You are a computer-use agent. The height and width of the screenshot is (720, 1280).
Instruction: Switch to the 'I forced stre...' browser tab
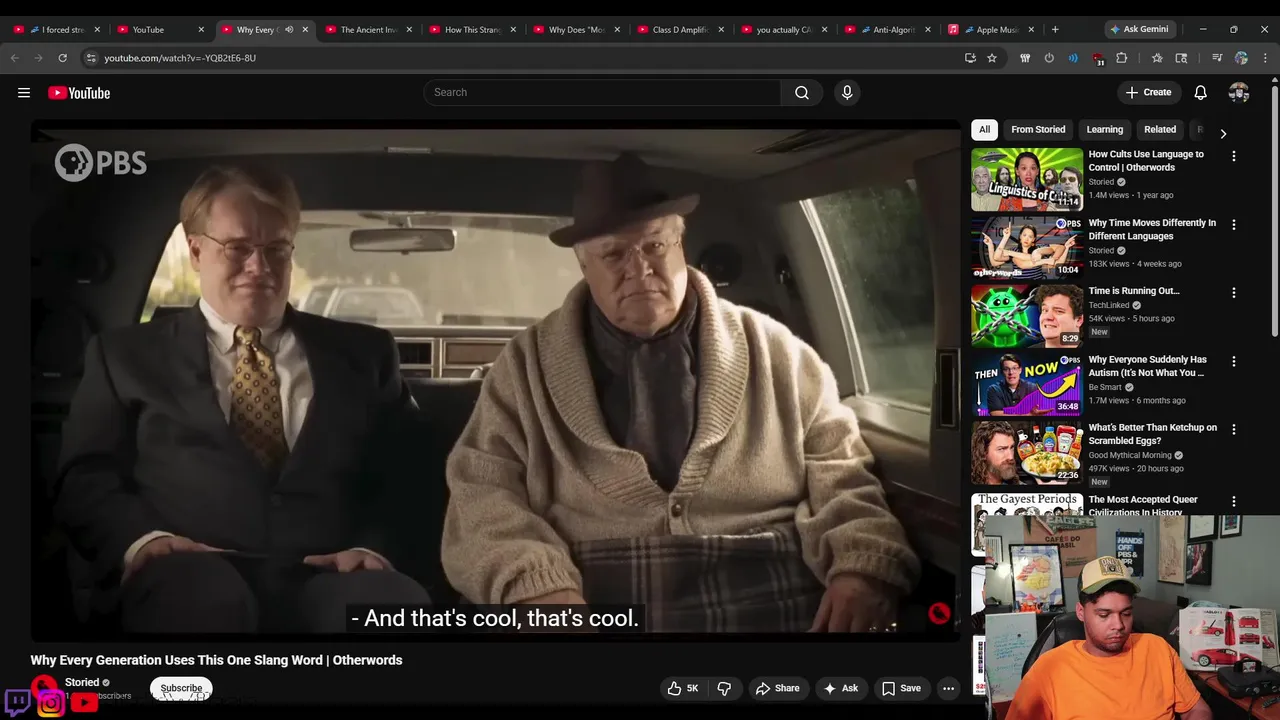[x=56, y=30]
